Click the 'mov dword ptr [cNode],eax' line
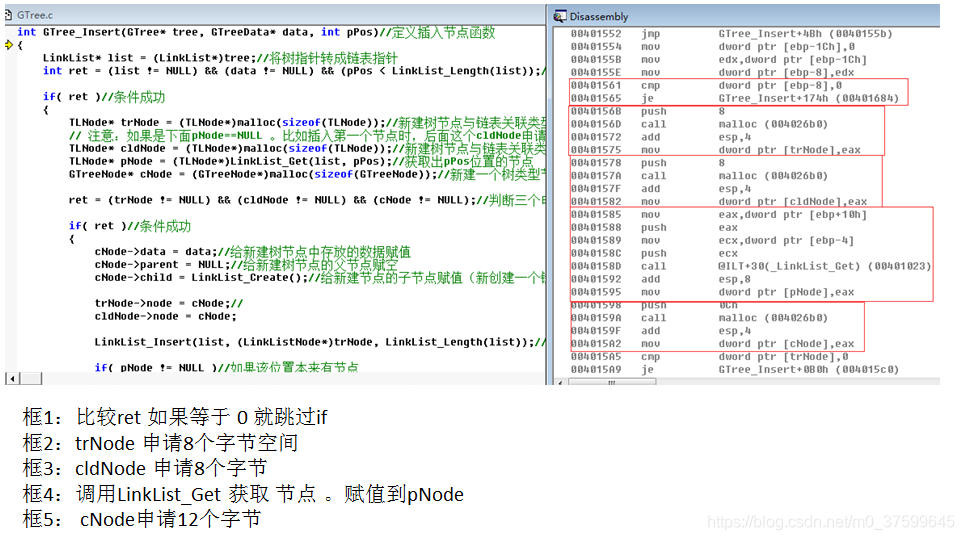This screenshot has height=540, width=964. click(713, 344)
